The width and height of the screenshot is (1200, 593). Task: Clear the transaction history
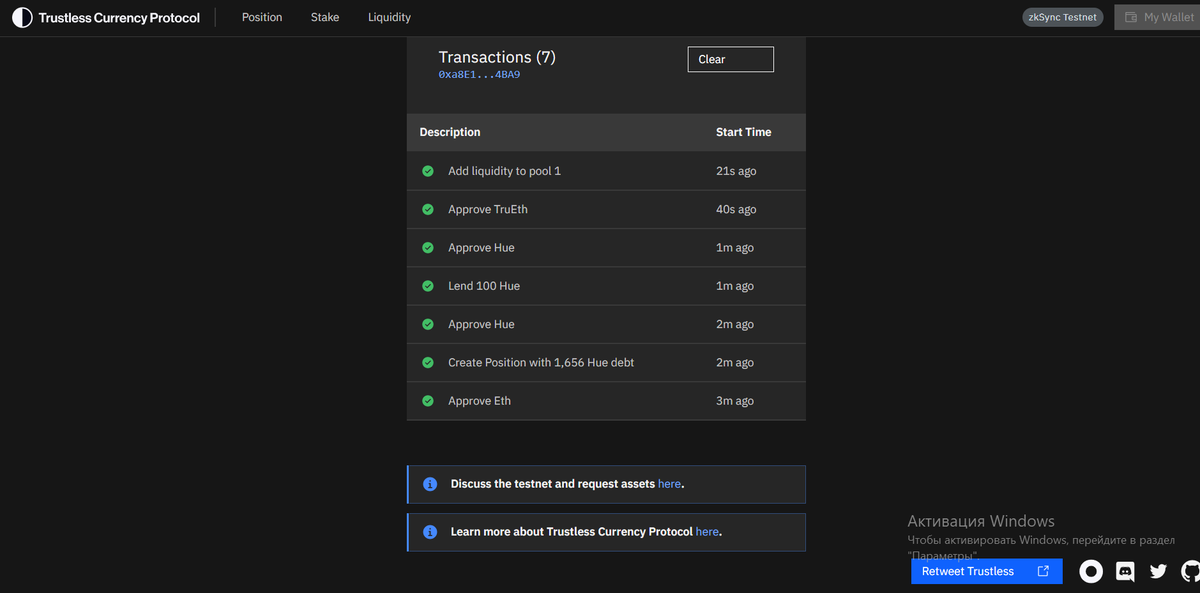click(x=730, y=59)
